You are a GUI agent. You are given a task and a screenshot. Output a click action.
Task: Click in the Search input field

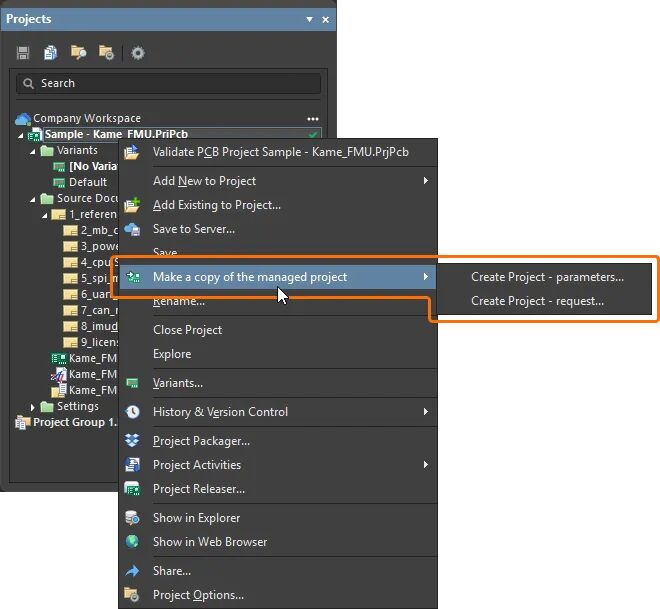(170, 84)
